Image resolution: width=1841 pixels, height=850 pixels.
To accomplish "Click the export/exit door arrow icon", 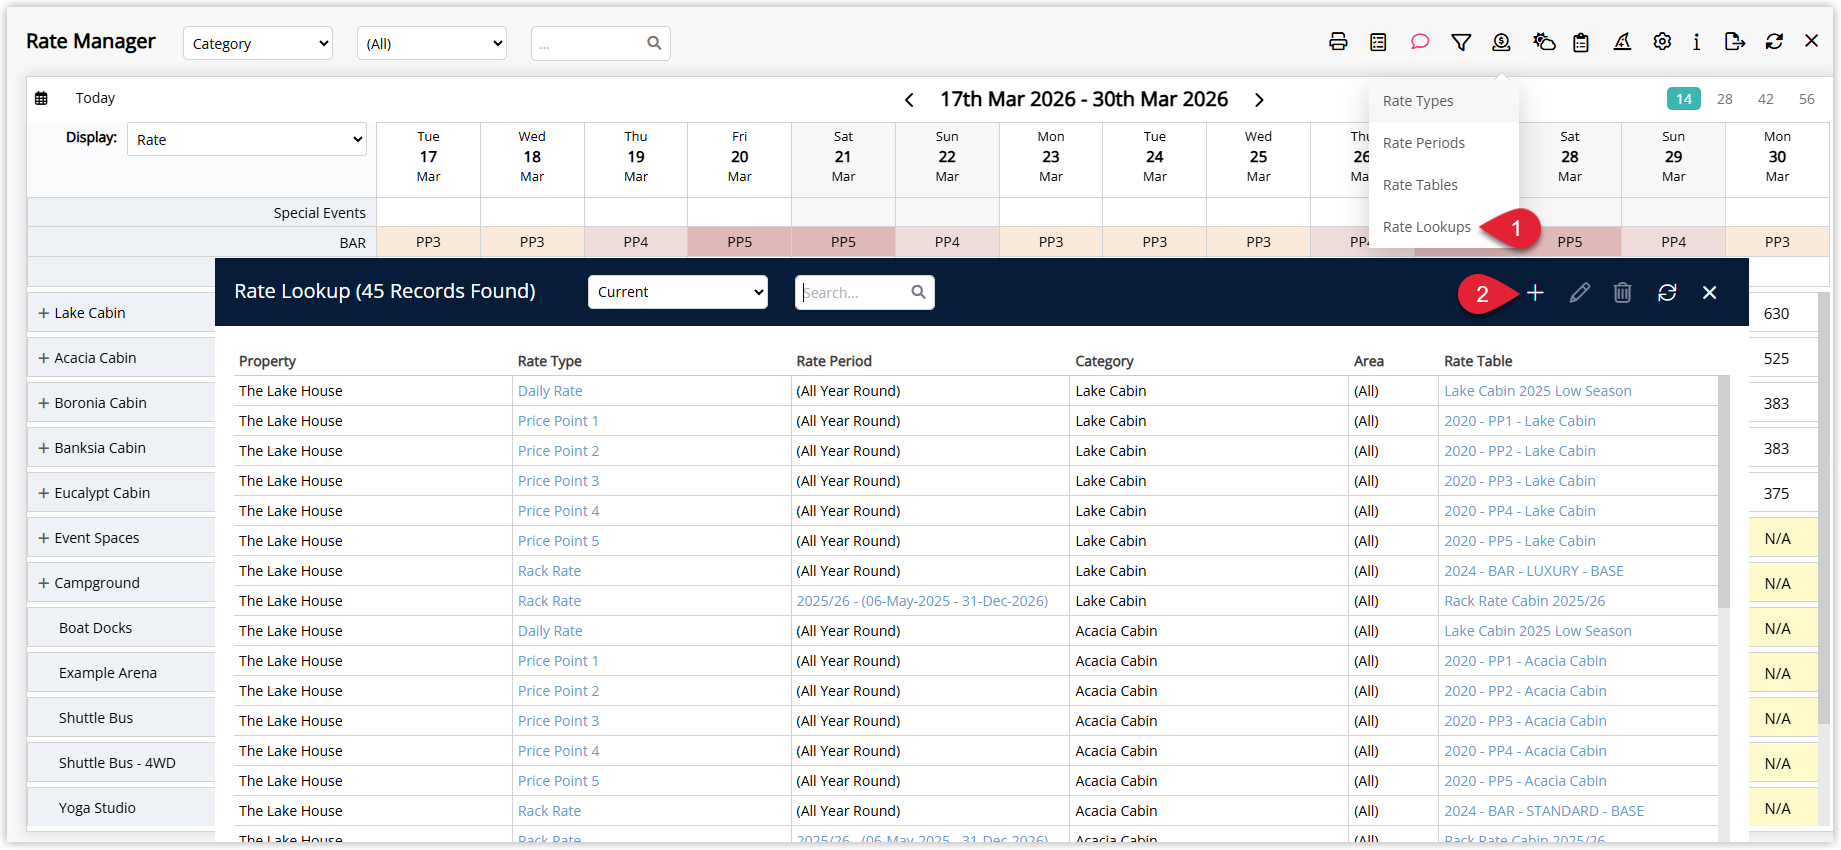I will point(1735,42).
